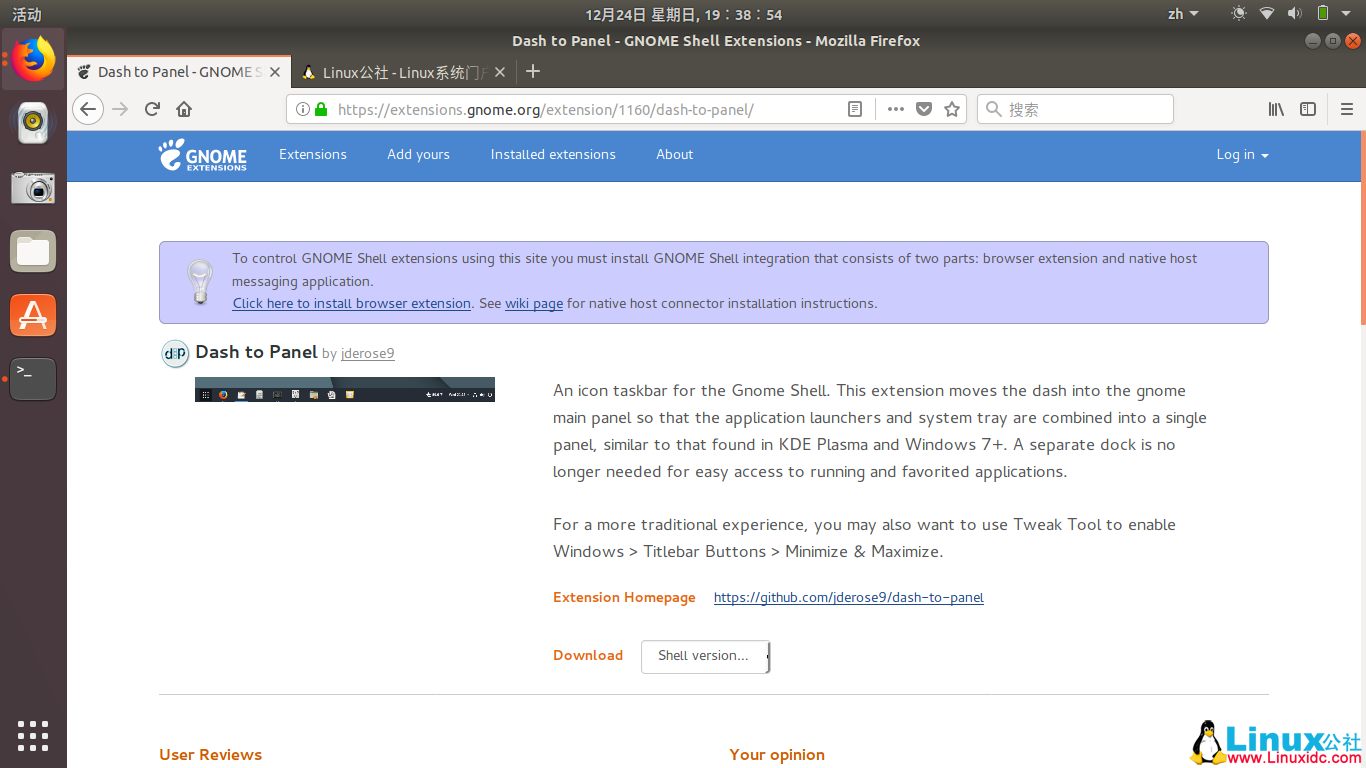This screenshot has width=1366, height=768.
Task: Go to the Firefox home page
Action: tap(184, 109)
